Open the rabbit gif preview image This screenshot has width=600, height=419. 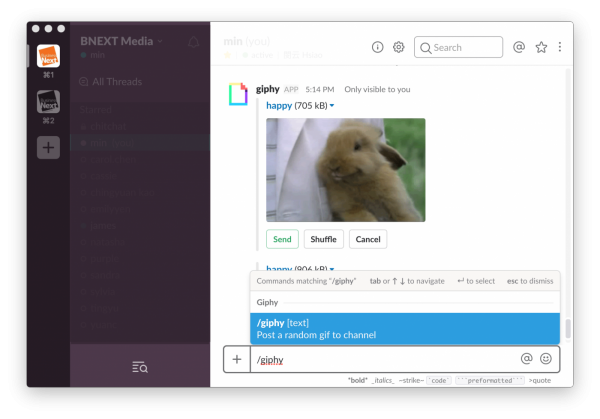tap(346, 170)
